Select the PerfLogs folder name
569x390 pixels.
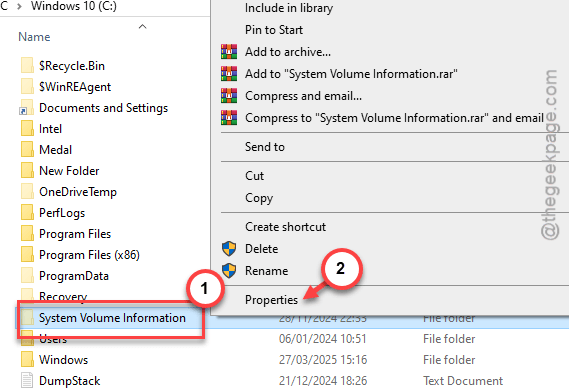click(x=62, y=213)
